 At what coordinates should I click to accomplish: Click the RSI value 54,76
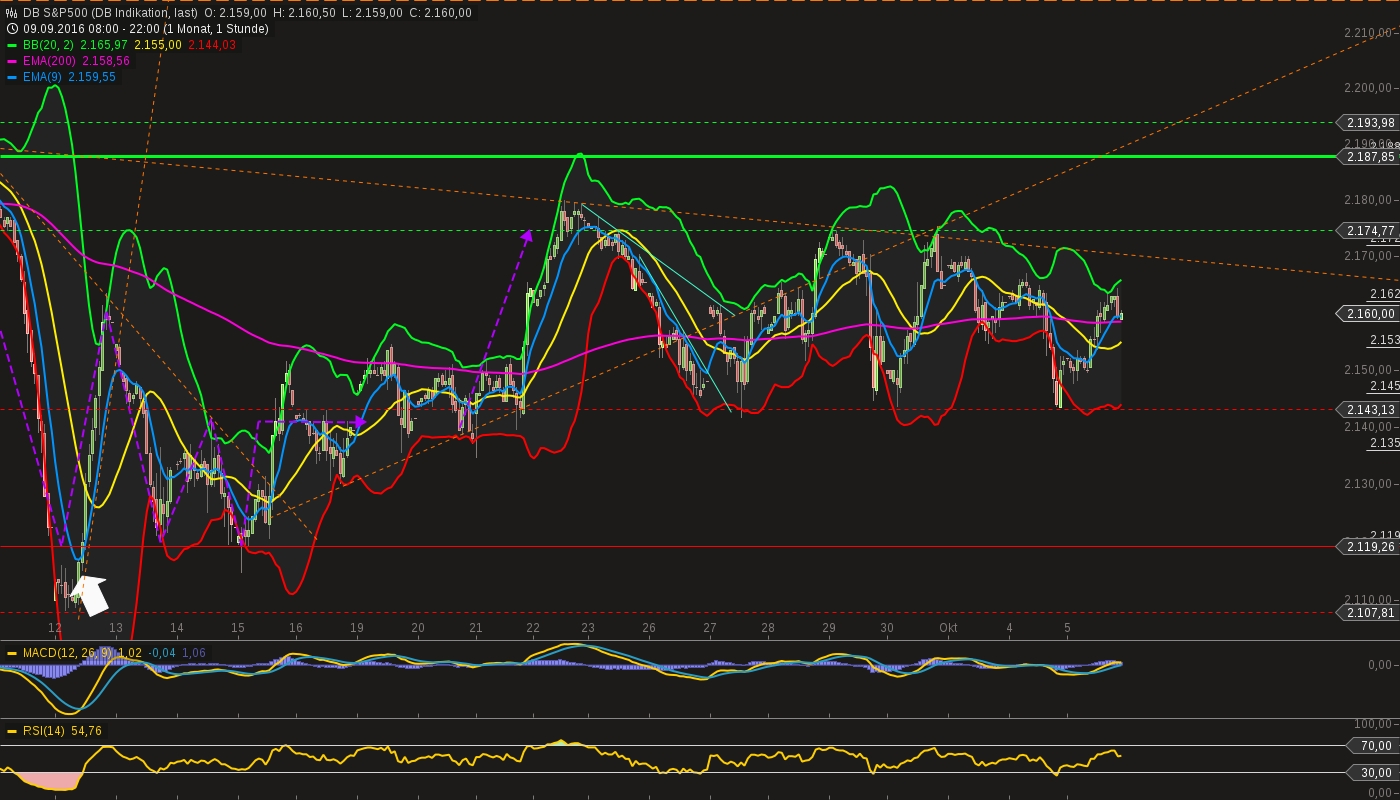pos(87,731)
